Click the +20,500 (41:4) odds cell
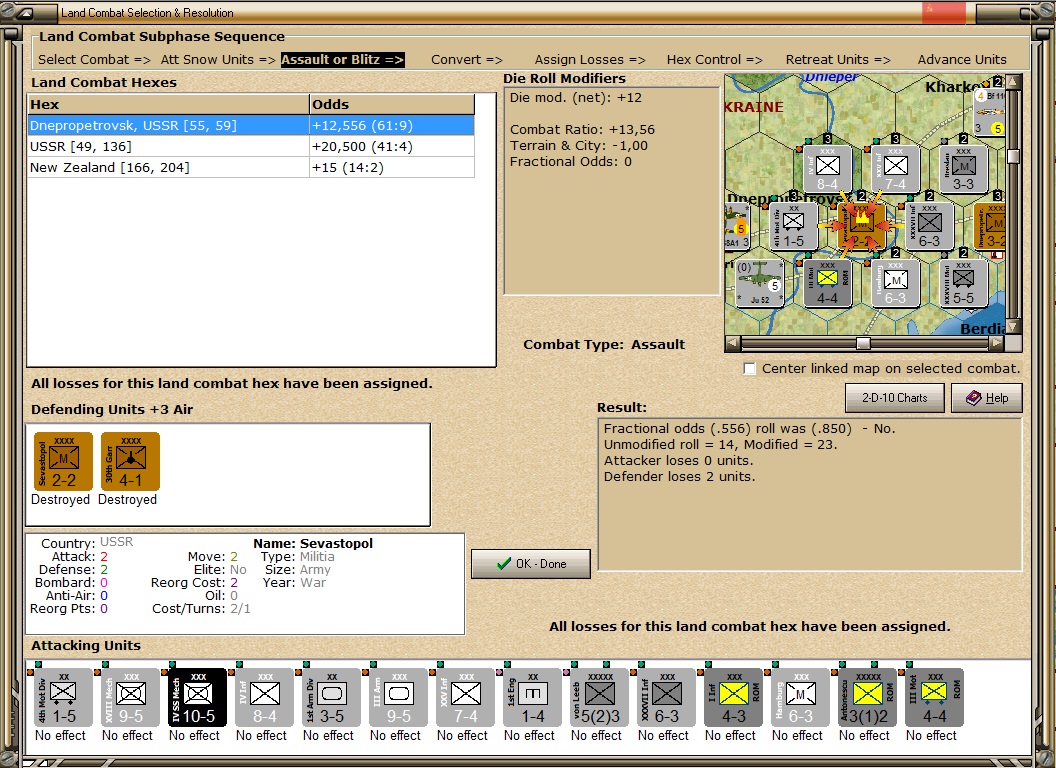This screenshot has height=768, width=1056. click(392, 146)
